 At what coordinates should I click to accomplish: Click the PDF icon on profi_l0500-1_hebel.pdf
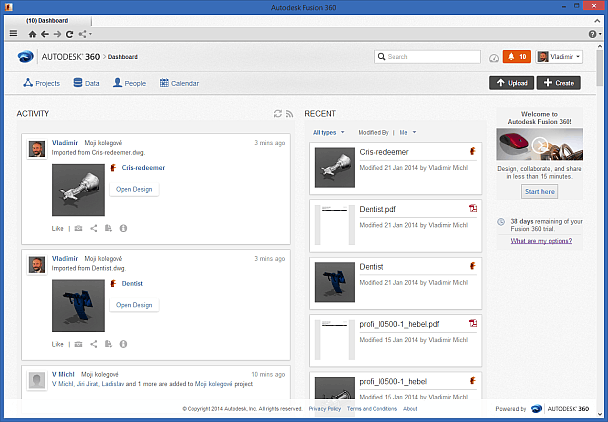coord(473,323)
